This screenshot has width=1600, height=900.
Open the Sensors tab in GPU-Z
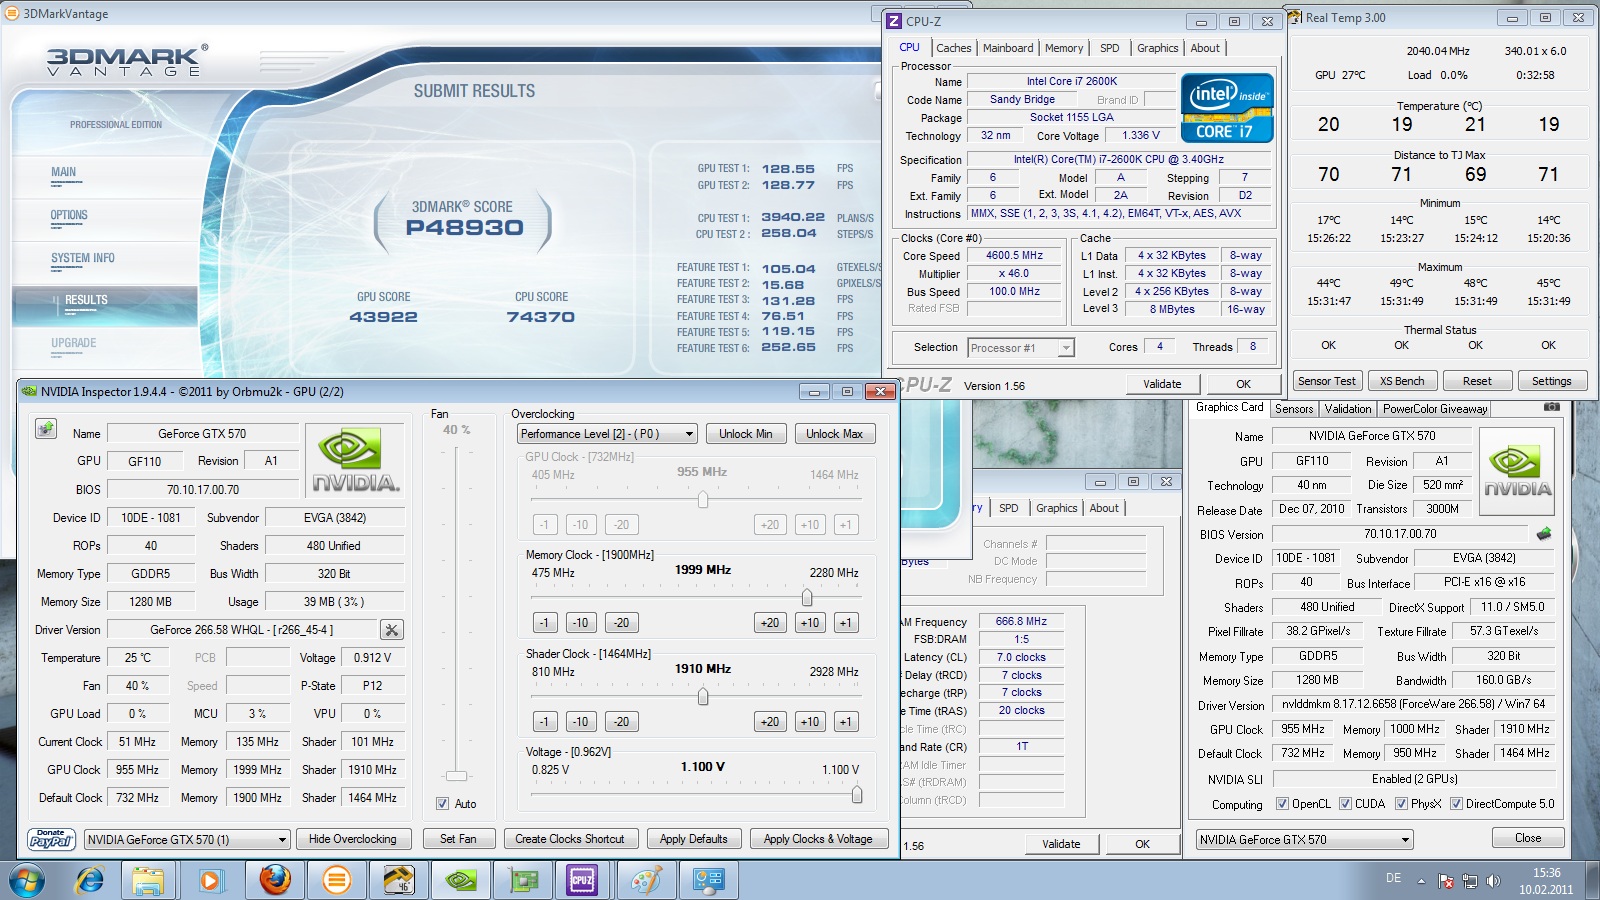[1293, 409]
